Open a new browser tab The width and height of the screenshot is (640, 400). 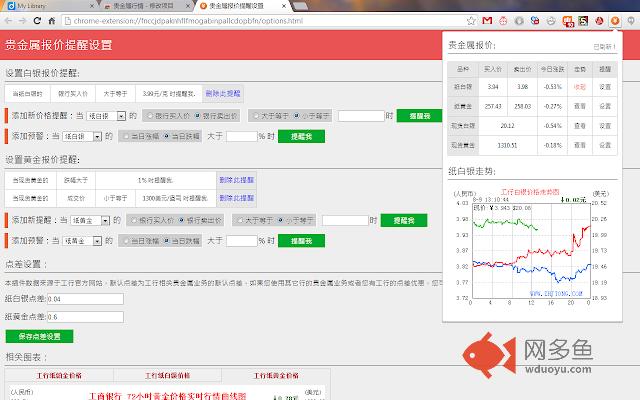(x=300, y=6)
